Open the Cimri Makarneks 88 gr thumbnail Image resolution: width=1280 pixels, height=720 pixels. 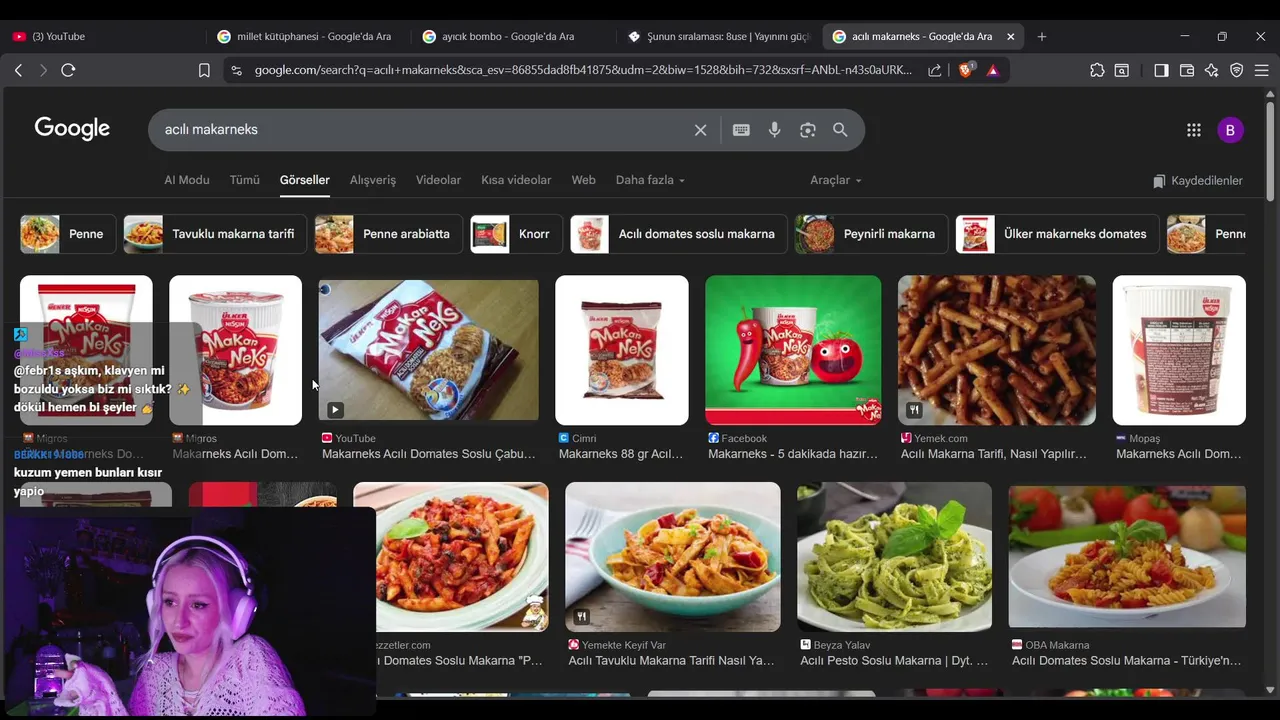click(622, 350)
